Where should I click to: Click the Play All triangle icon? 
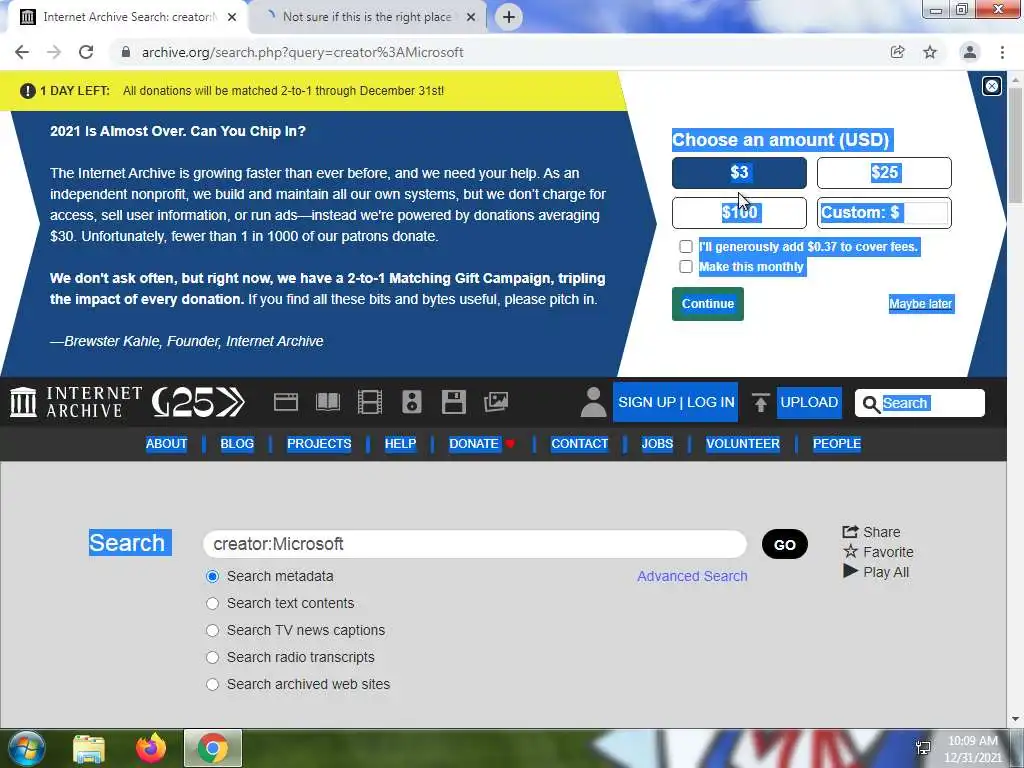[x=850, y=571]
